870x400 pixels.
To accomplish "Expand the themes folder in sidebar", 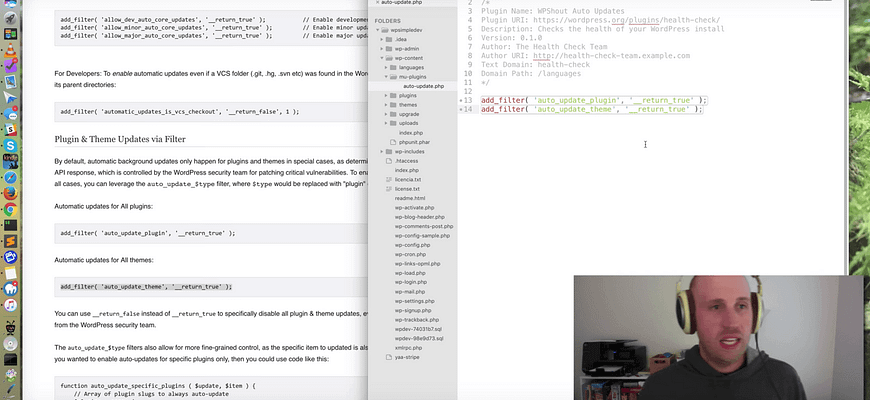I will [386, 105].
